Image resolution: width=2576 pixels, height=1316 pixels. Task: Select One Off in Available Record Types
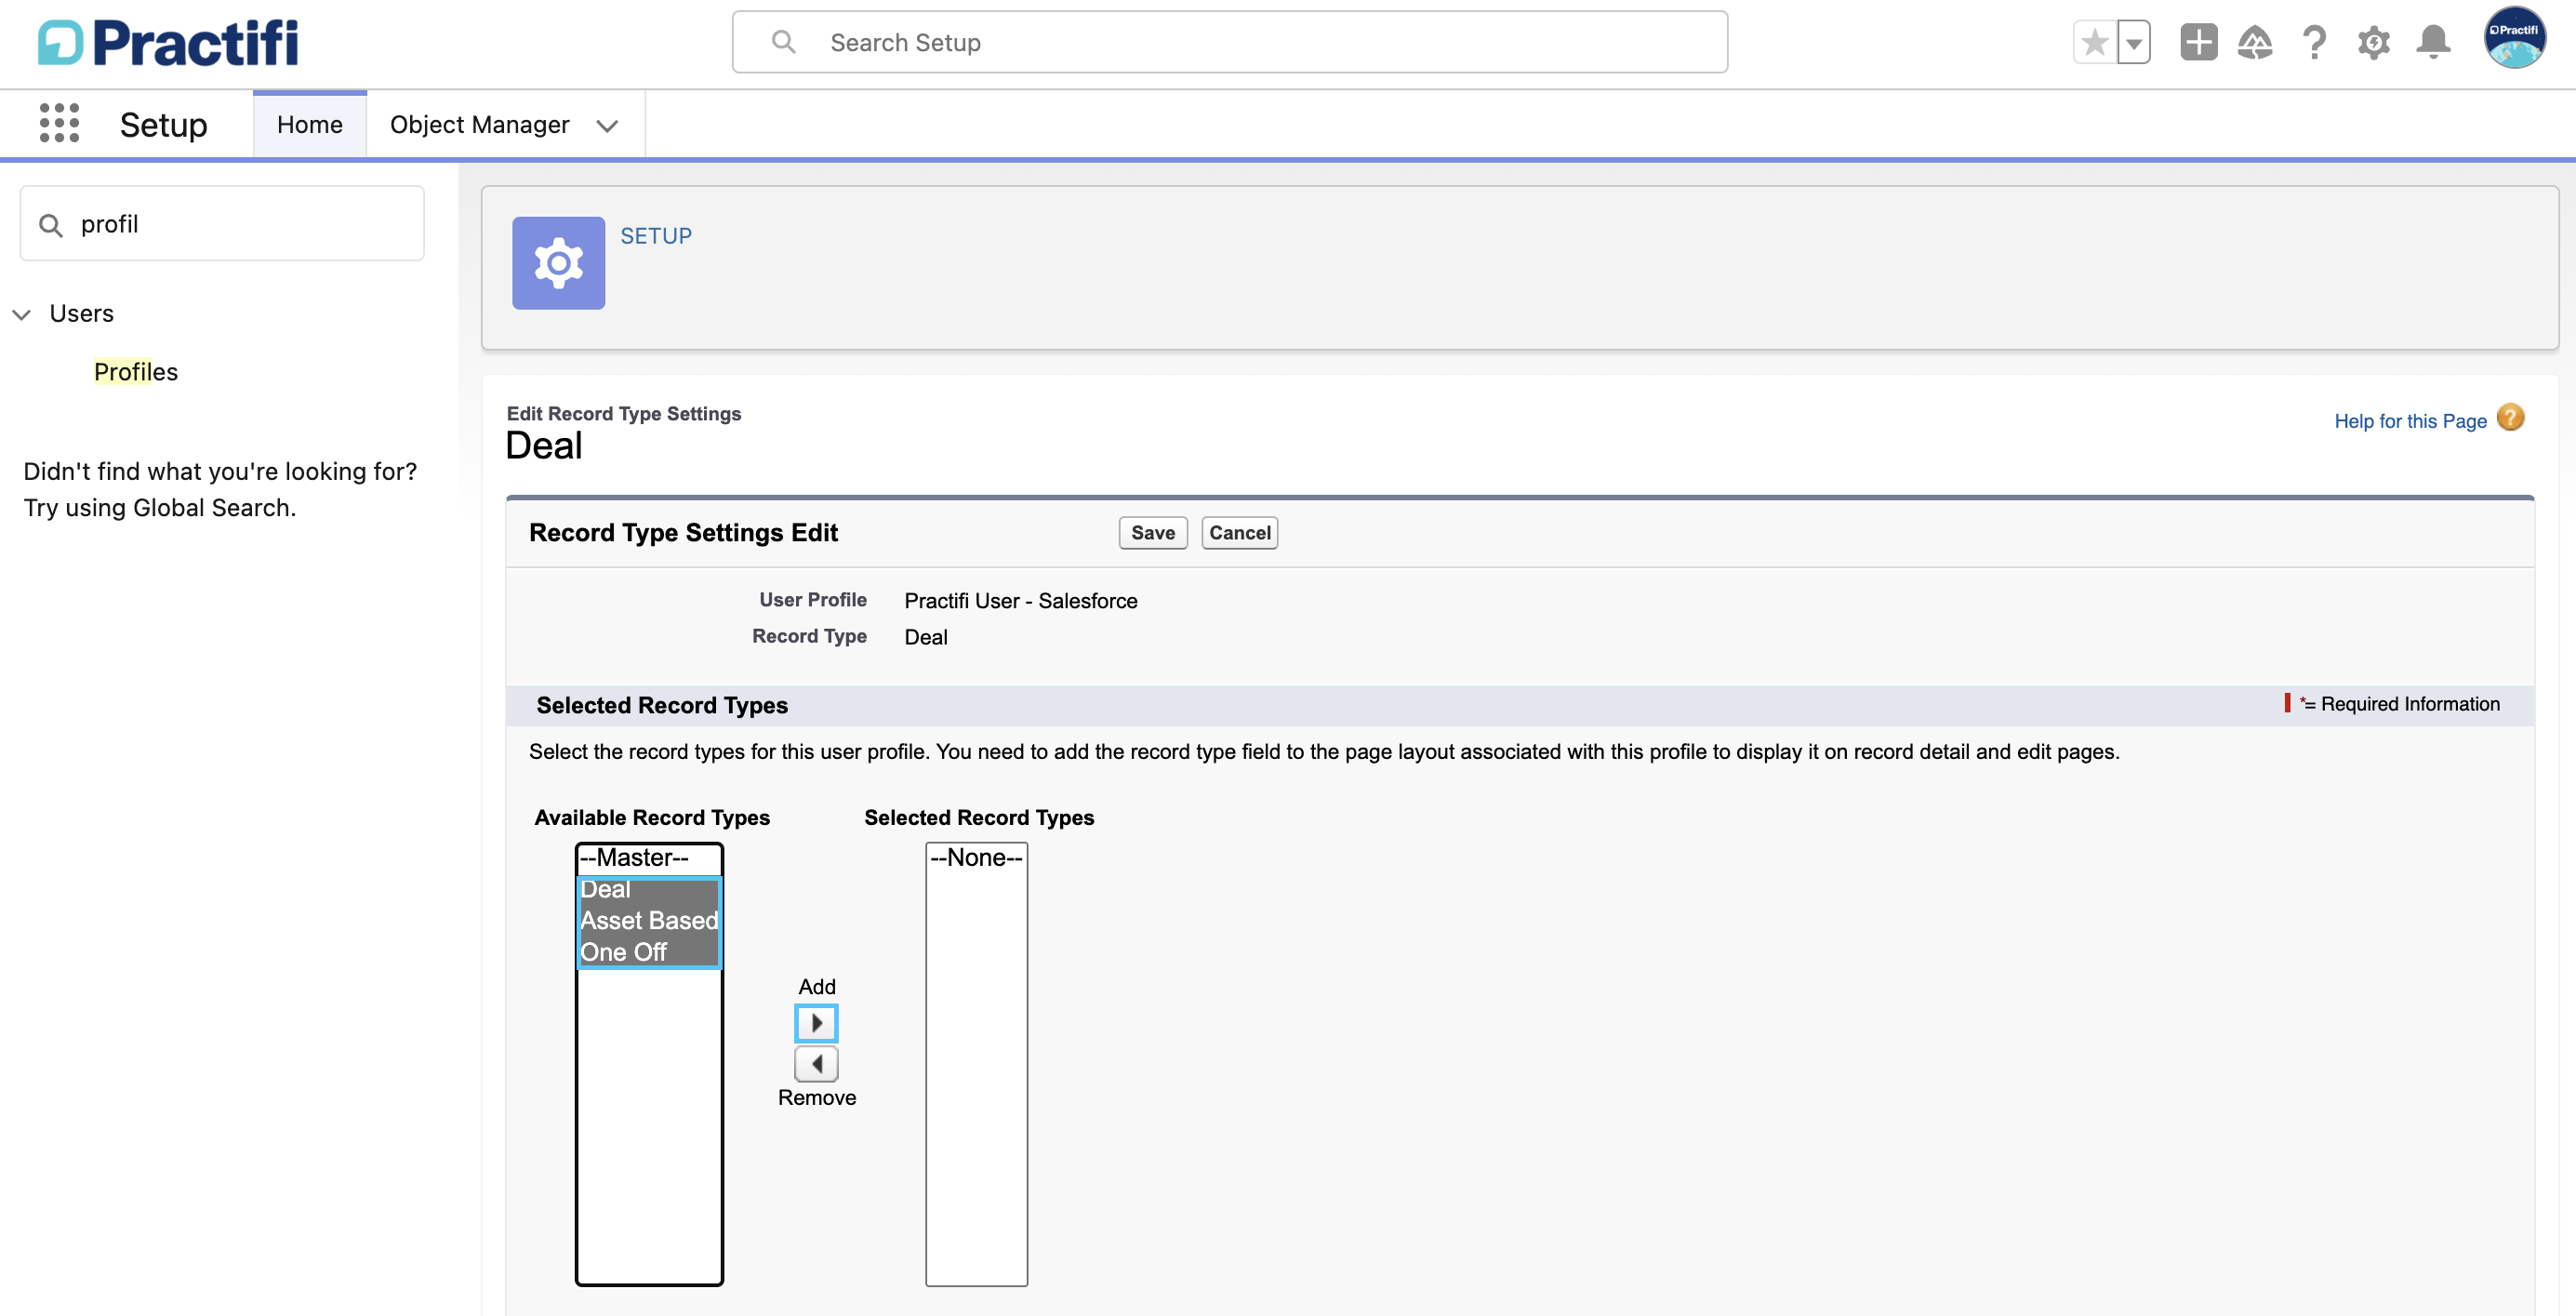pyautogui.click(x=649, y=952)
